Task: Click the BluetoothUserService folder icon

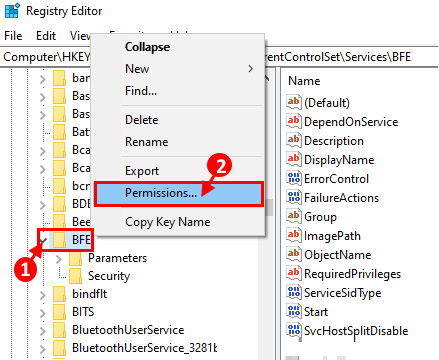Action: point(60,330)
